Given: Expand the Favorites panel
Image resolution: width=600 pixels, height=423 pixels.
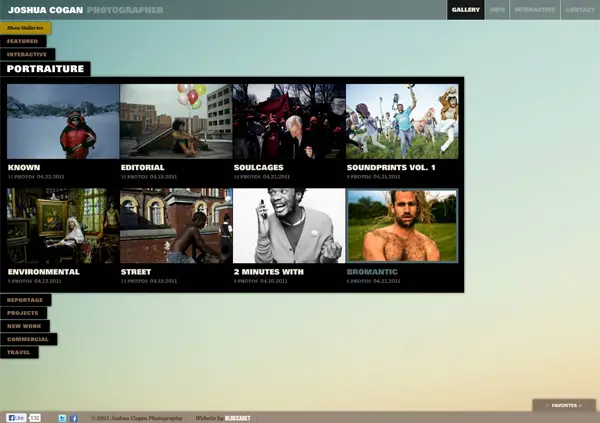Looking at the screenshot, I should point(564,405).
